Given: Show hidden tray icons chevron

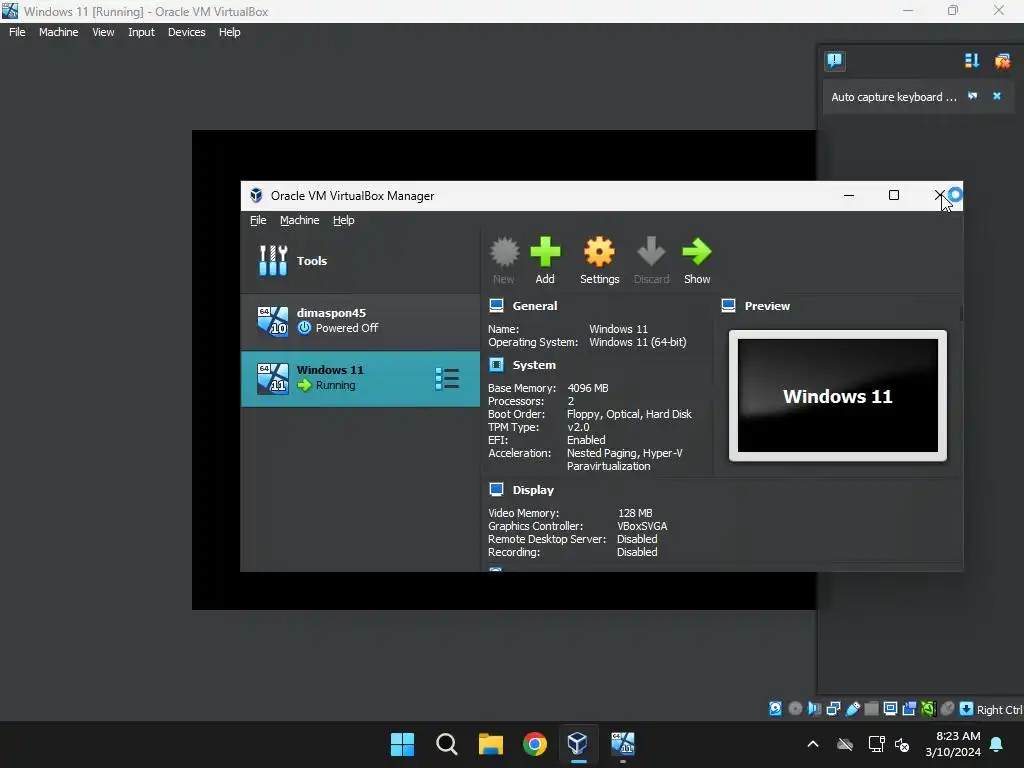Looking at the screenshot, I should click(x=813, y=744).
